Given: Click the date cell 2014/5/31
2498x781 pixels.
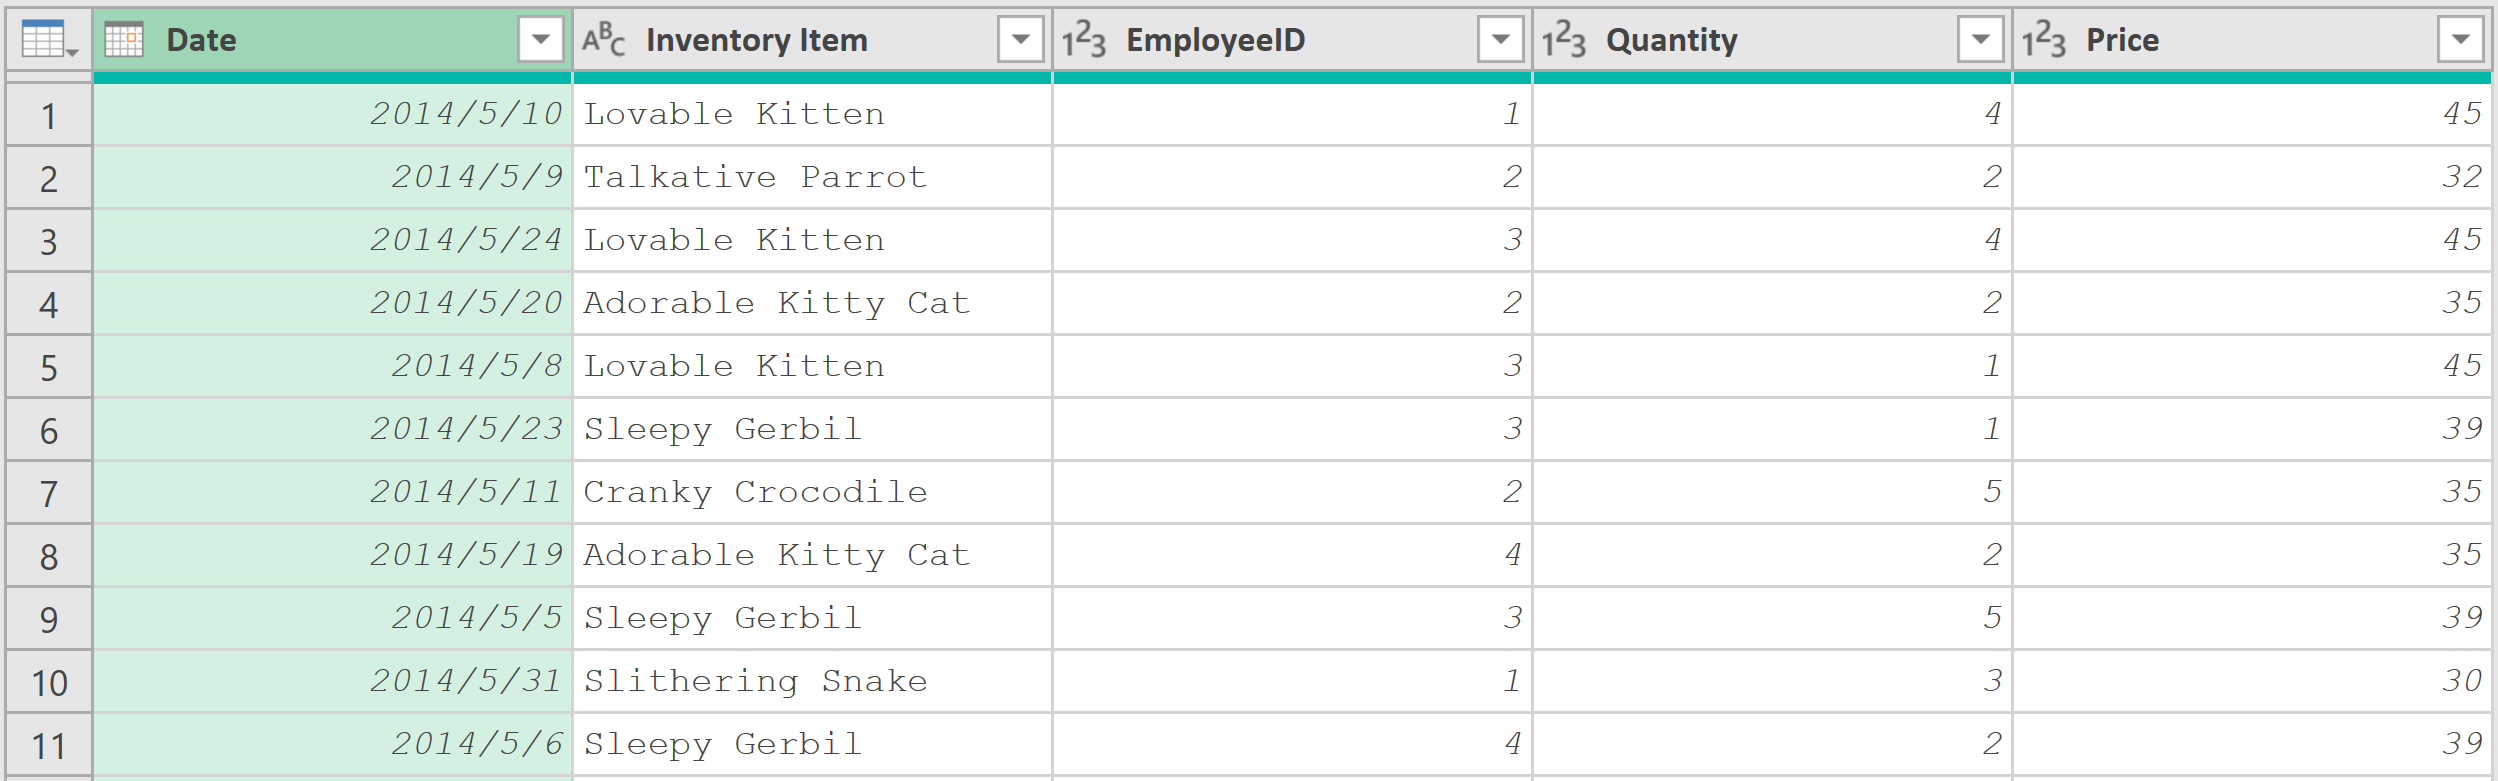Looking at the screenshot, I should click(332, 681).
